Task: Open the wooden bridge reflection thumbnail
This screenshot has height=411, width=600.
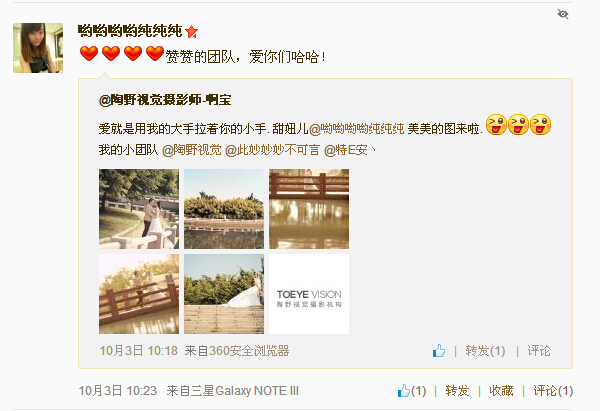Action: [x=309, y=209]
